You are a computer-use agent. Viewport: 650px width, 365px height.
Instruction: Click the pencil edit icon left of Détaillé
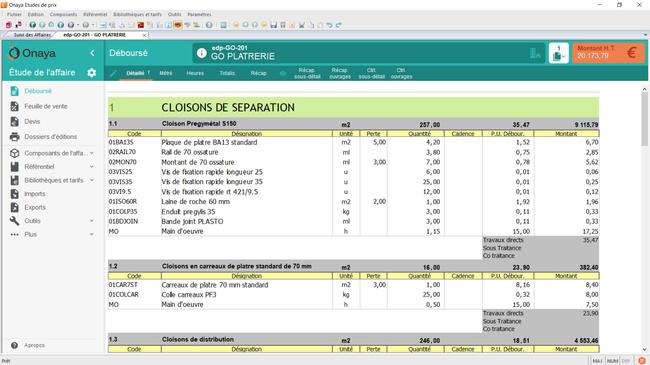[113, 73]
